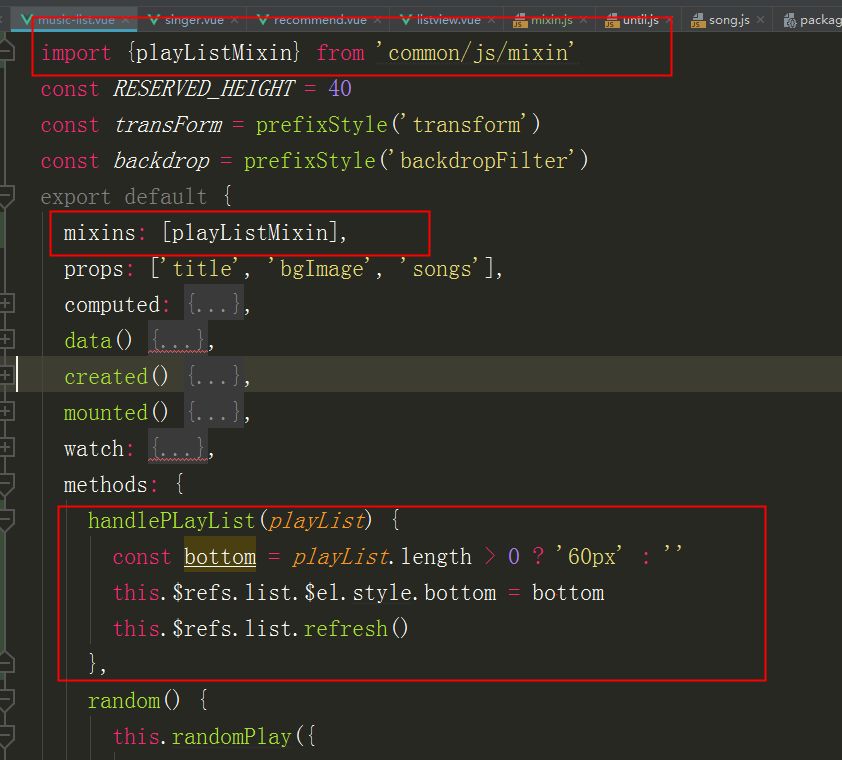Close the song.js tab
This screenshot has width=842, height=760.
tap(760, 20)
